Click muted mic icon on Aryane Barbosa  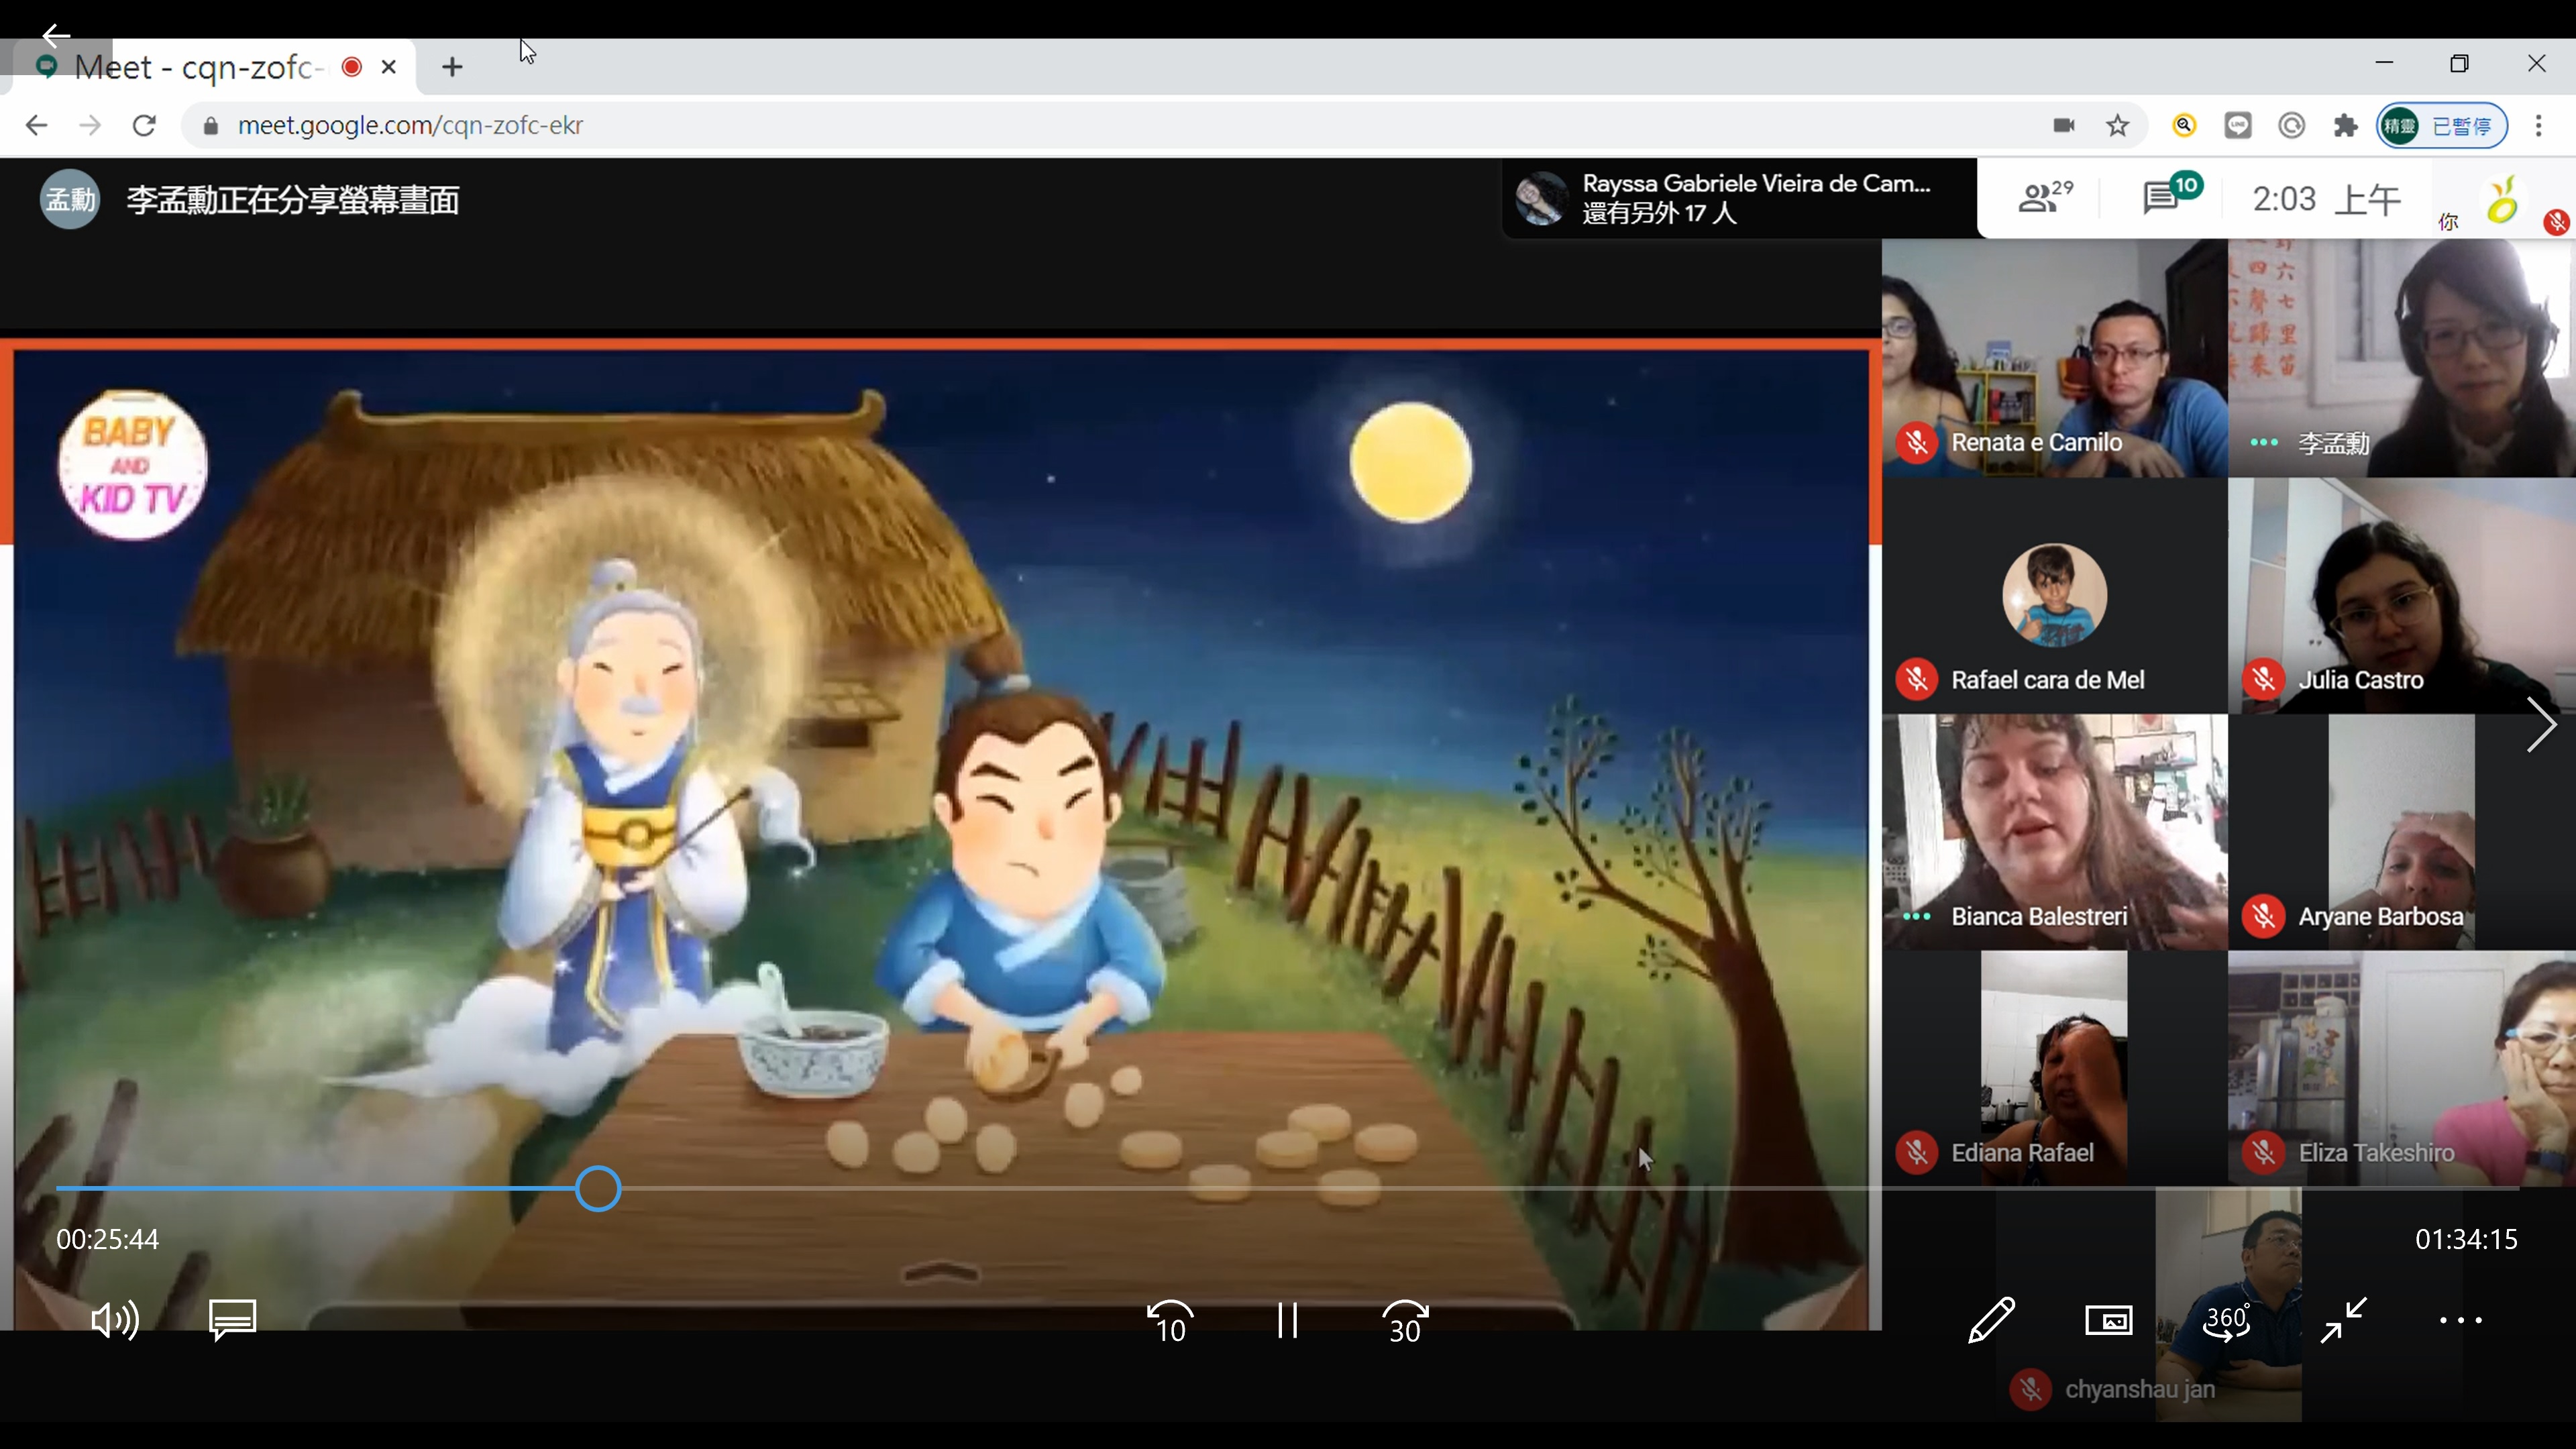point(2264,917)
